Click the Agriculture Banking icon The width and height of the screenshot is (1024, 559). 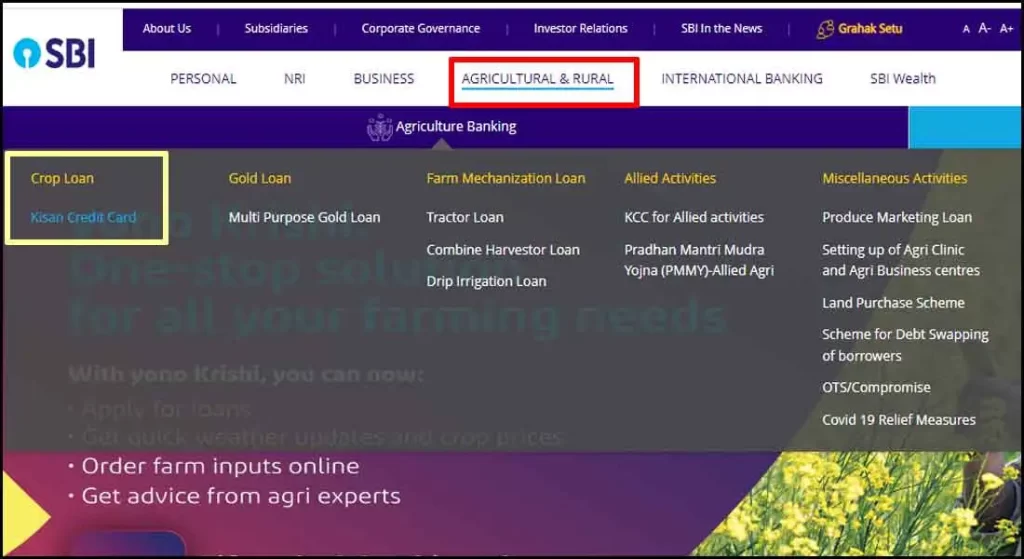coord(380,127)
